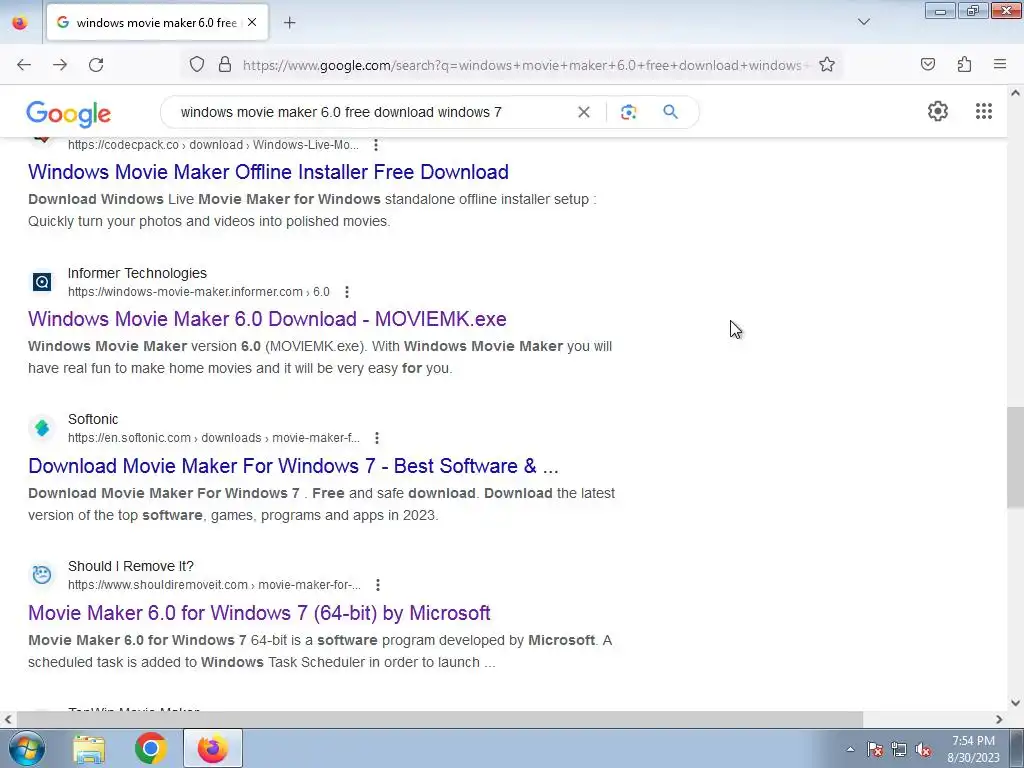This screenshot has width=1024, height=768.
Task: Open the network status tray icon
Action: click(899, 749)
